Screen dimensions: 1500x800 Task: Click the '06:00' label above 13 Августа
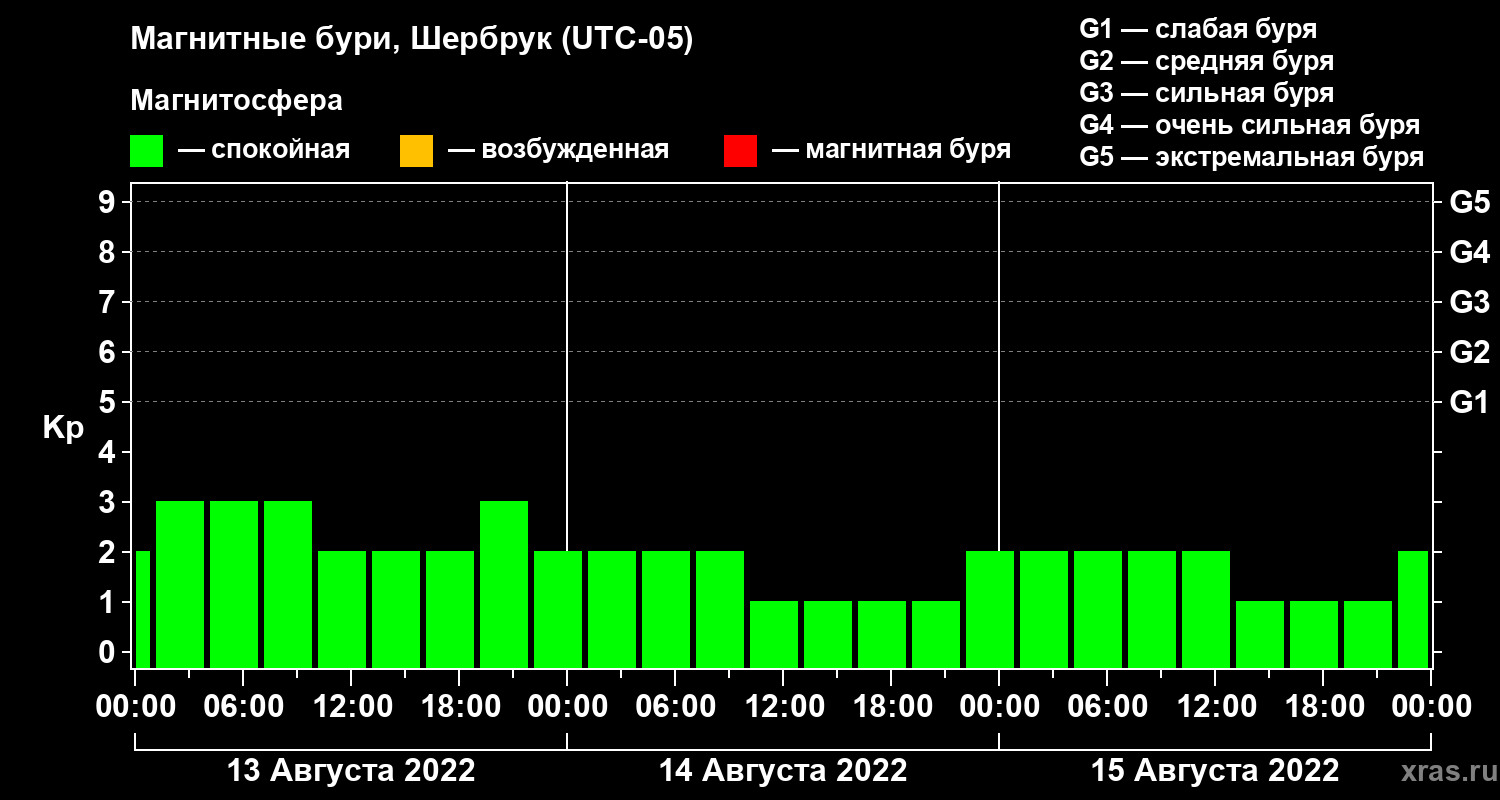(243, 706)
